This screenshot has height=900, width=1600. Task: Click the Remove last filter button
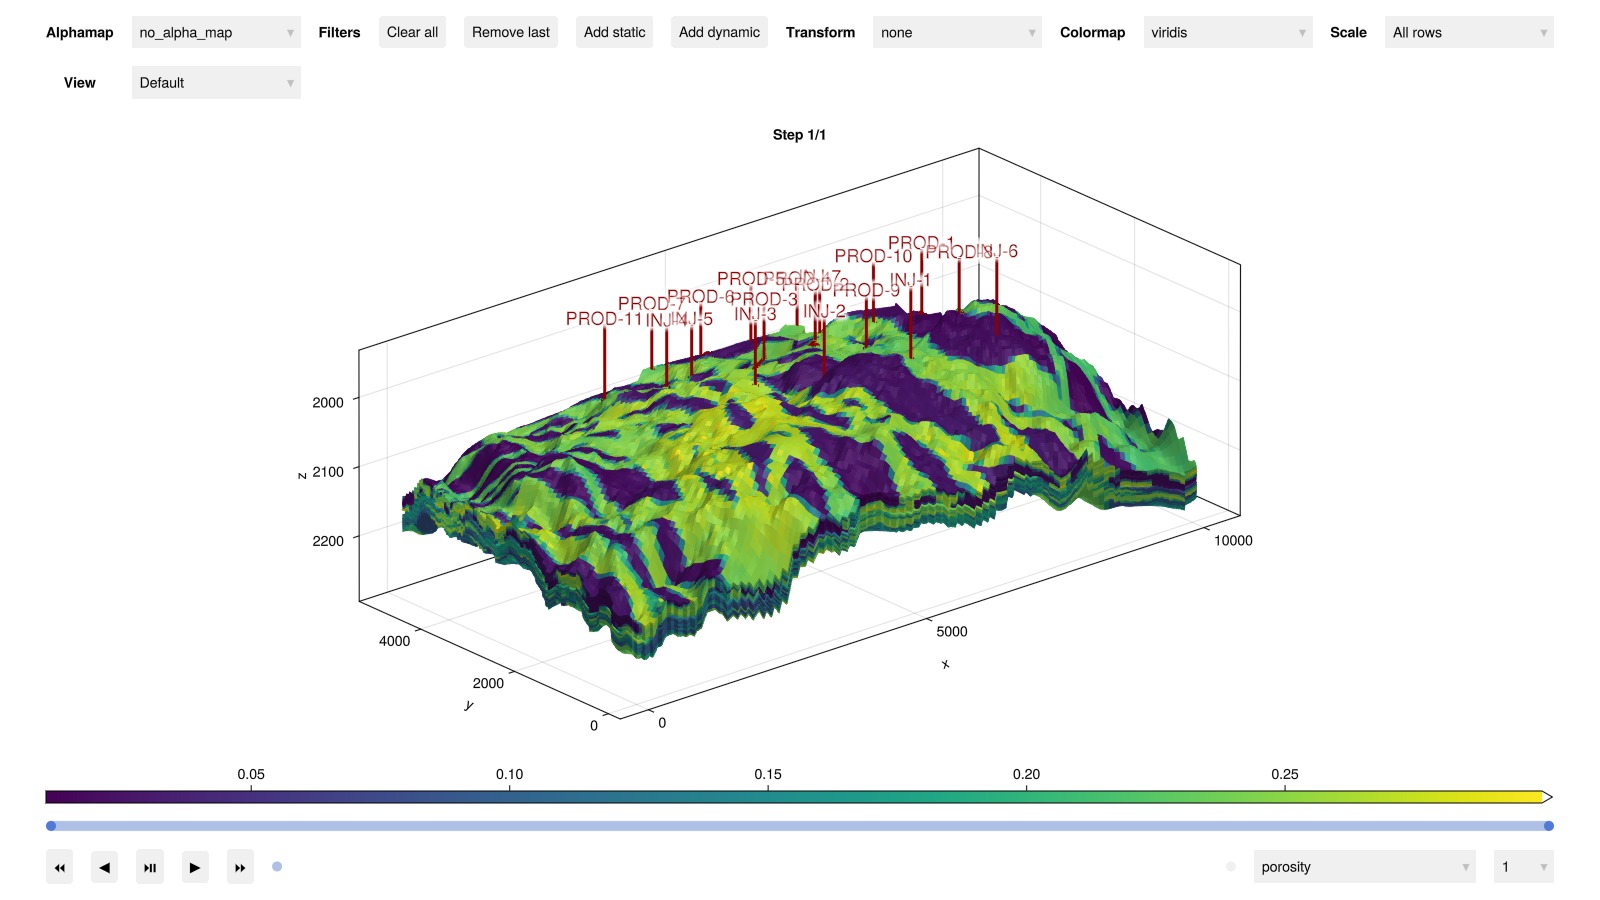click(x=510, y=33)
